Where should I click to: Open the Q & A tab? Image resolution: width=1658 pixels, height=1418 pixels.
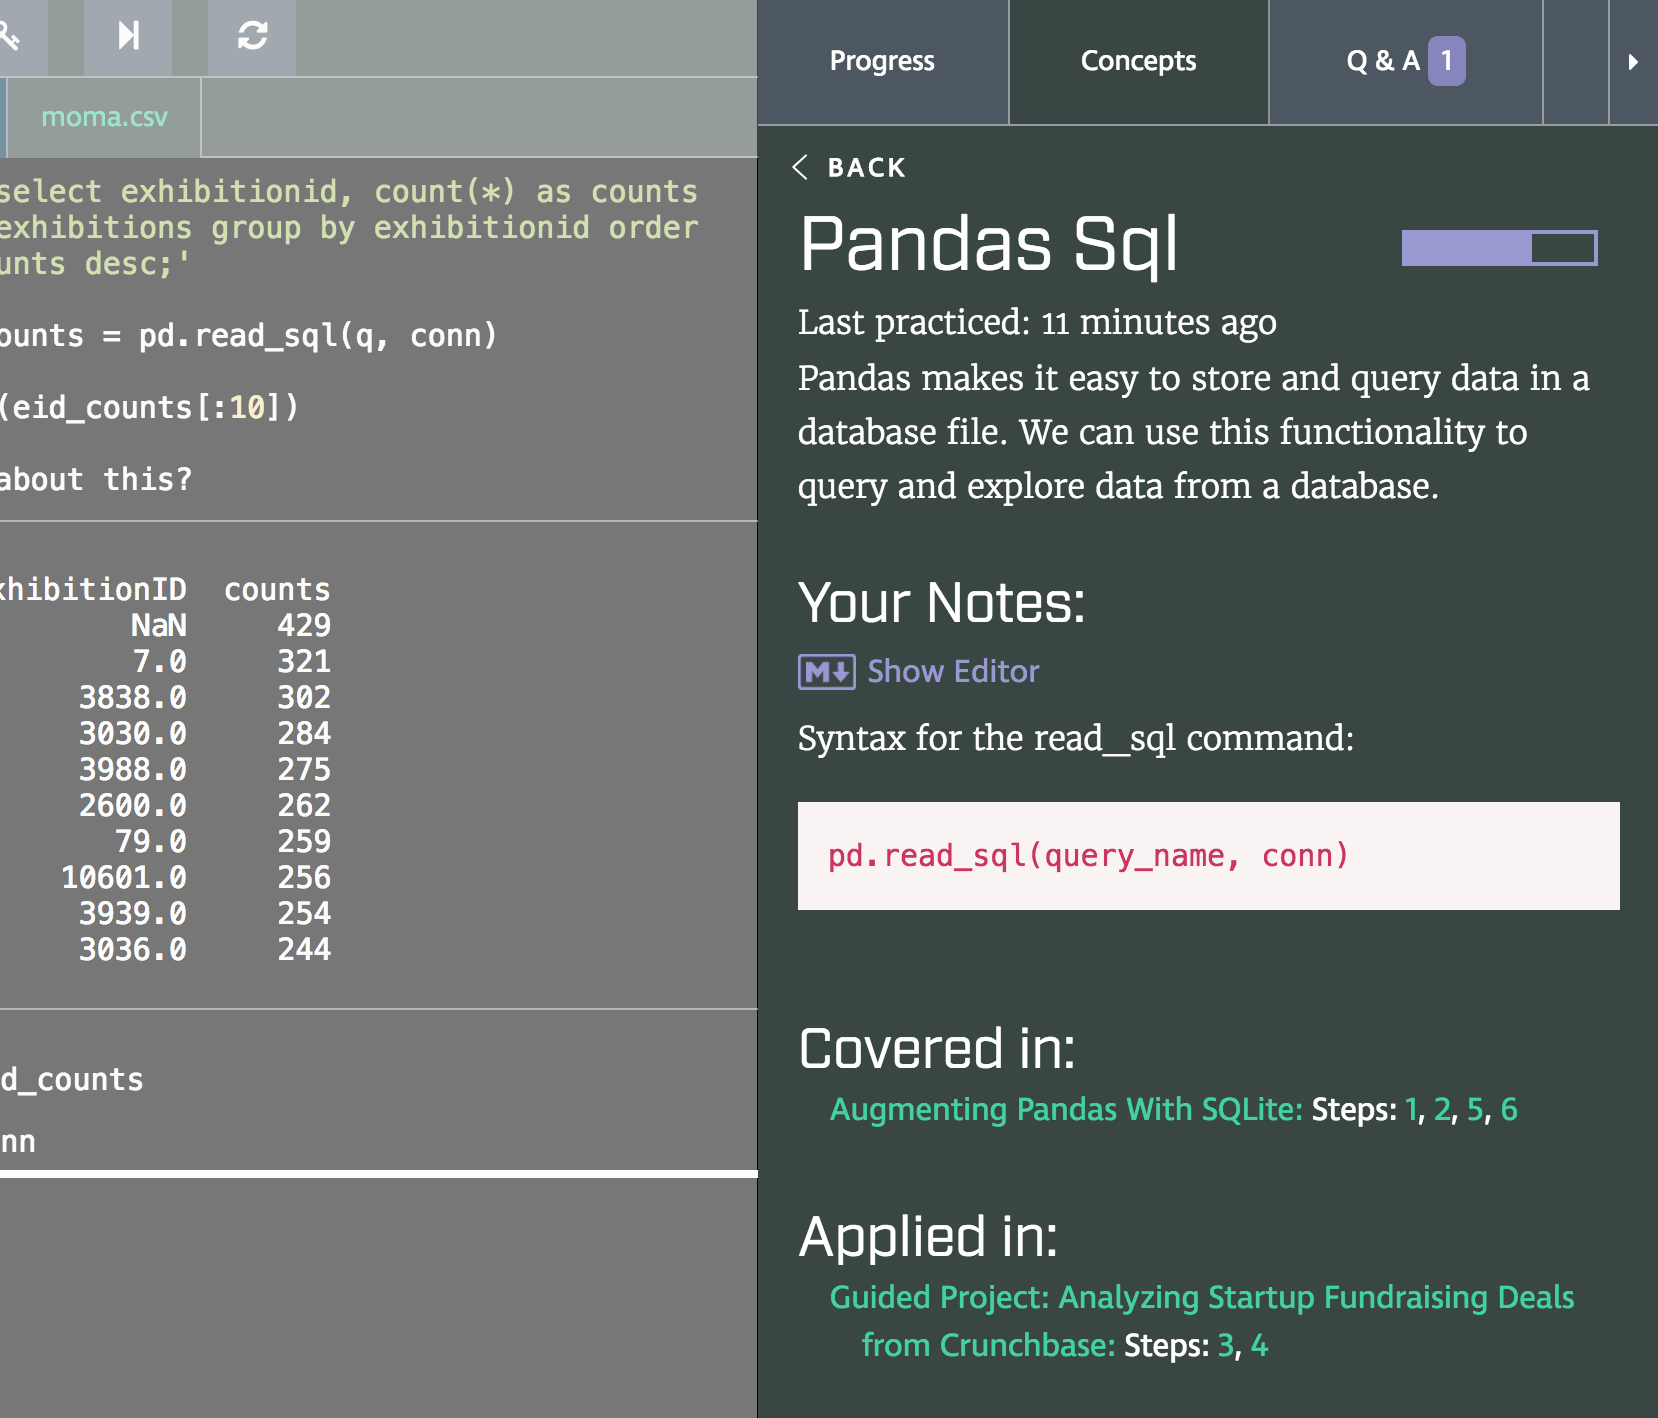(x=1382, y=62)
